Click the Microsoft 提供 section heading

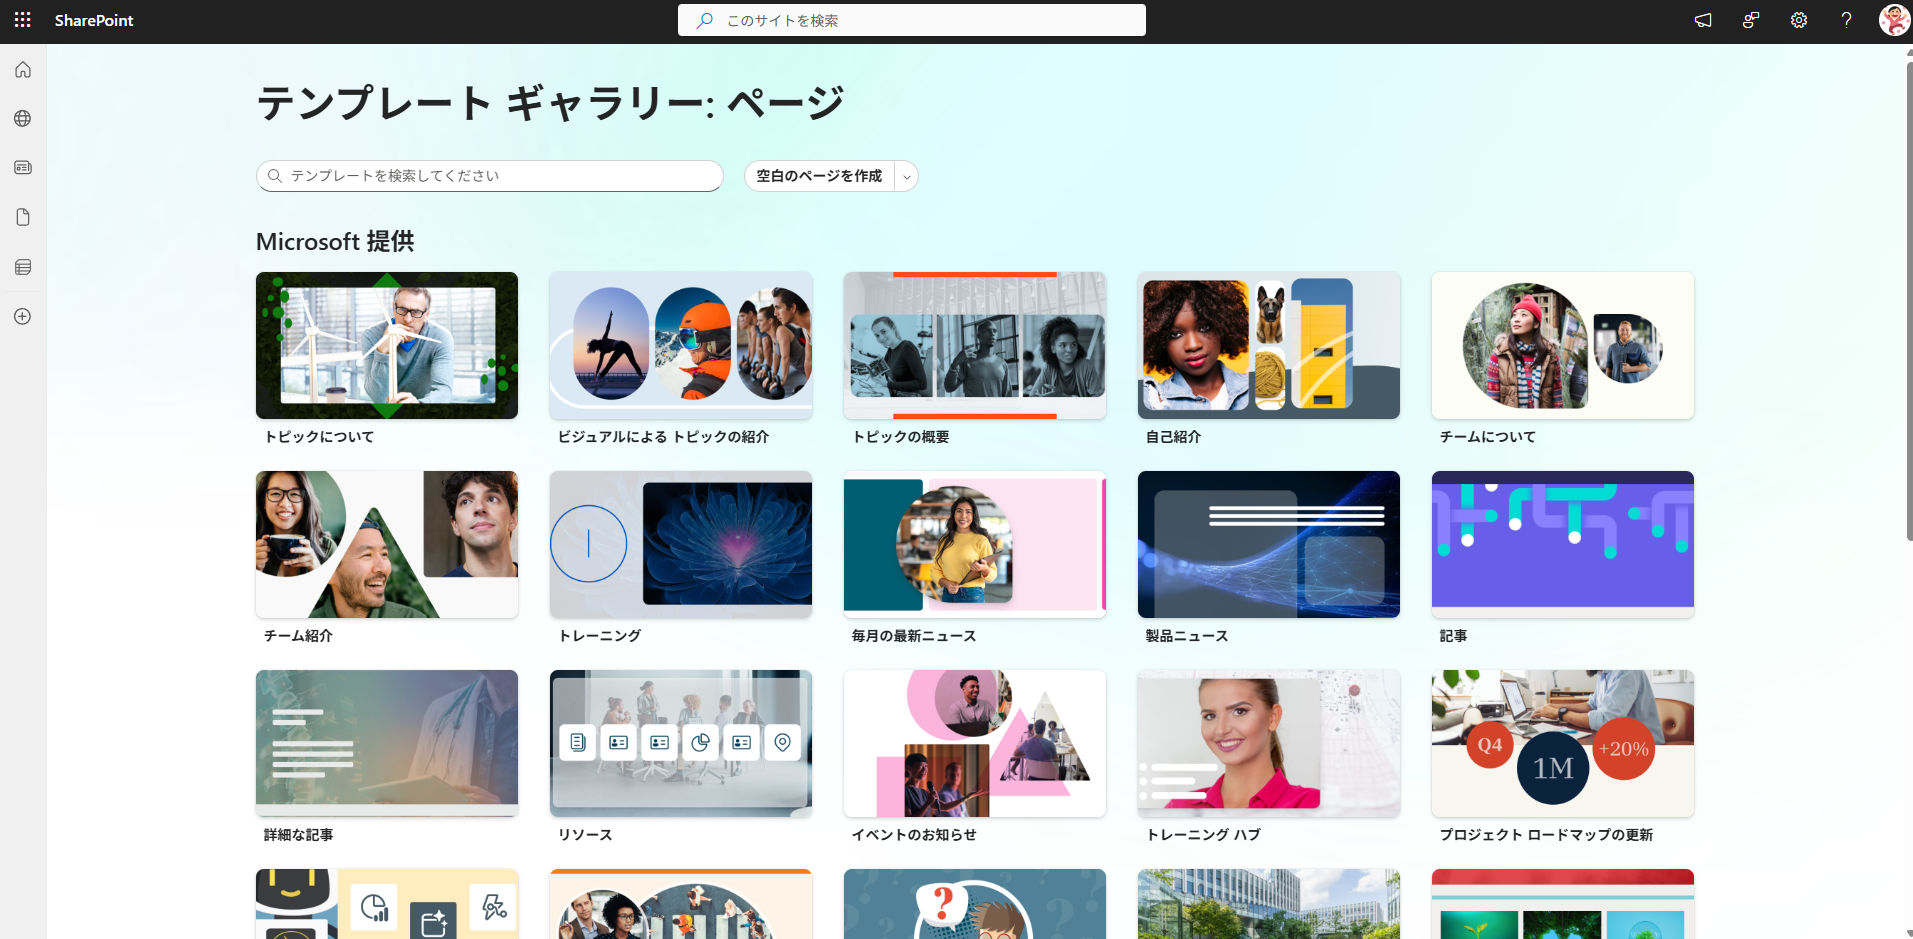335,242
